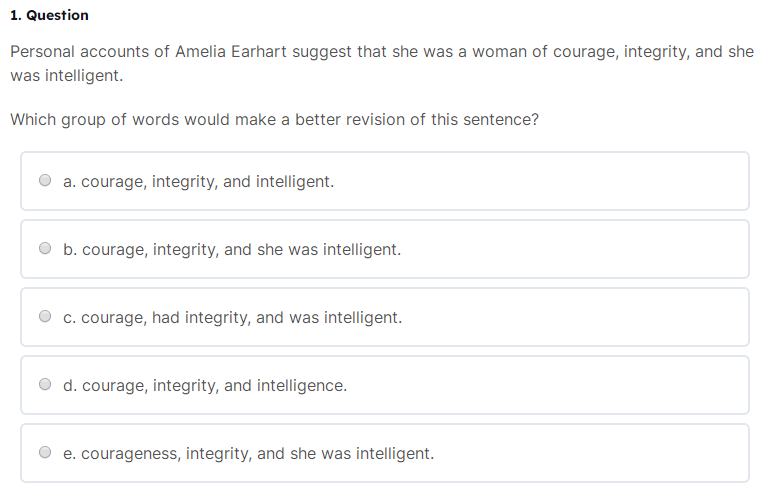
Task: Click text 'courageness, integrity, and she was intelligent.'
Action: click(x=258, y=453)
